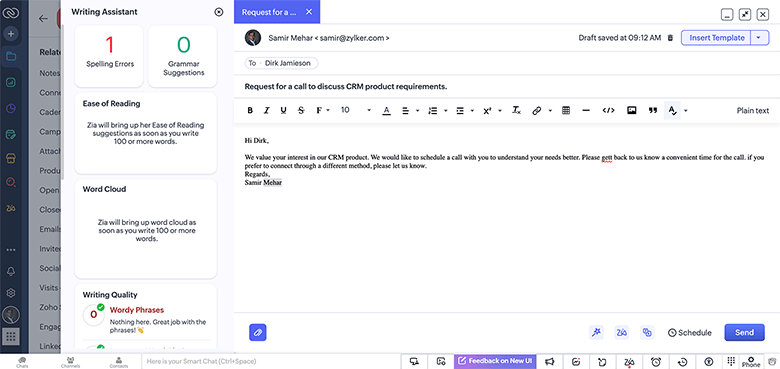Click the Smart Chat input field
Viewport: 780px width, 369px height.
(271, 362)
